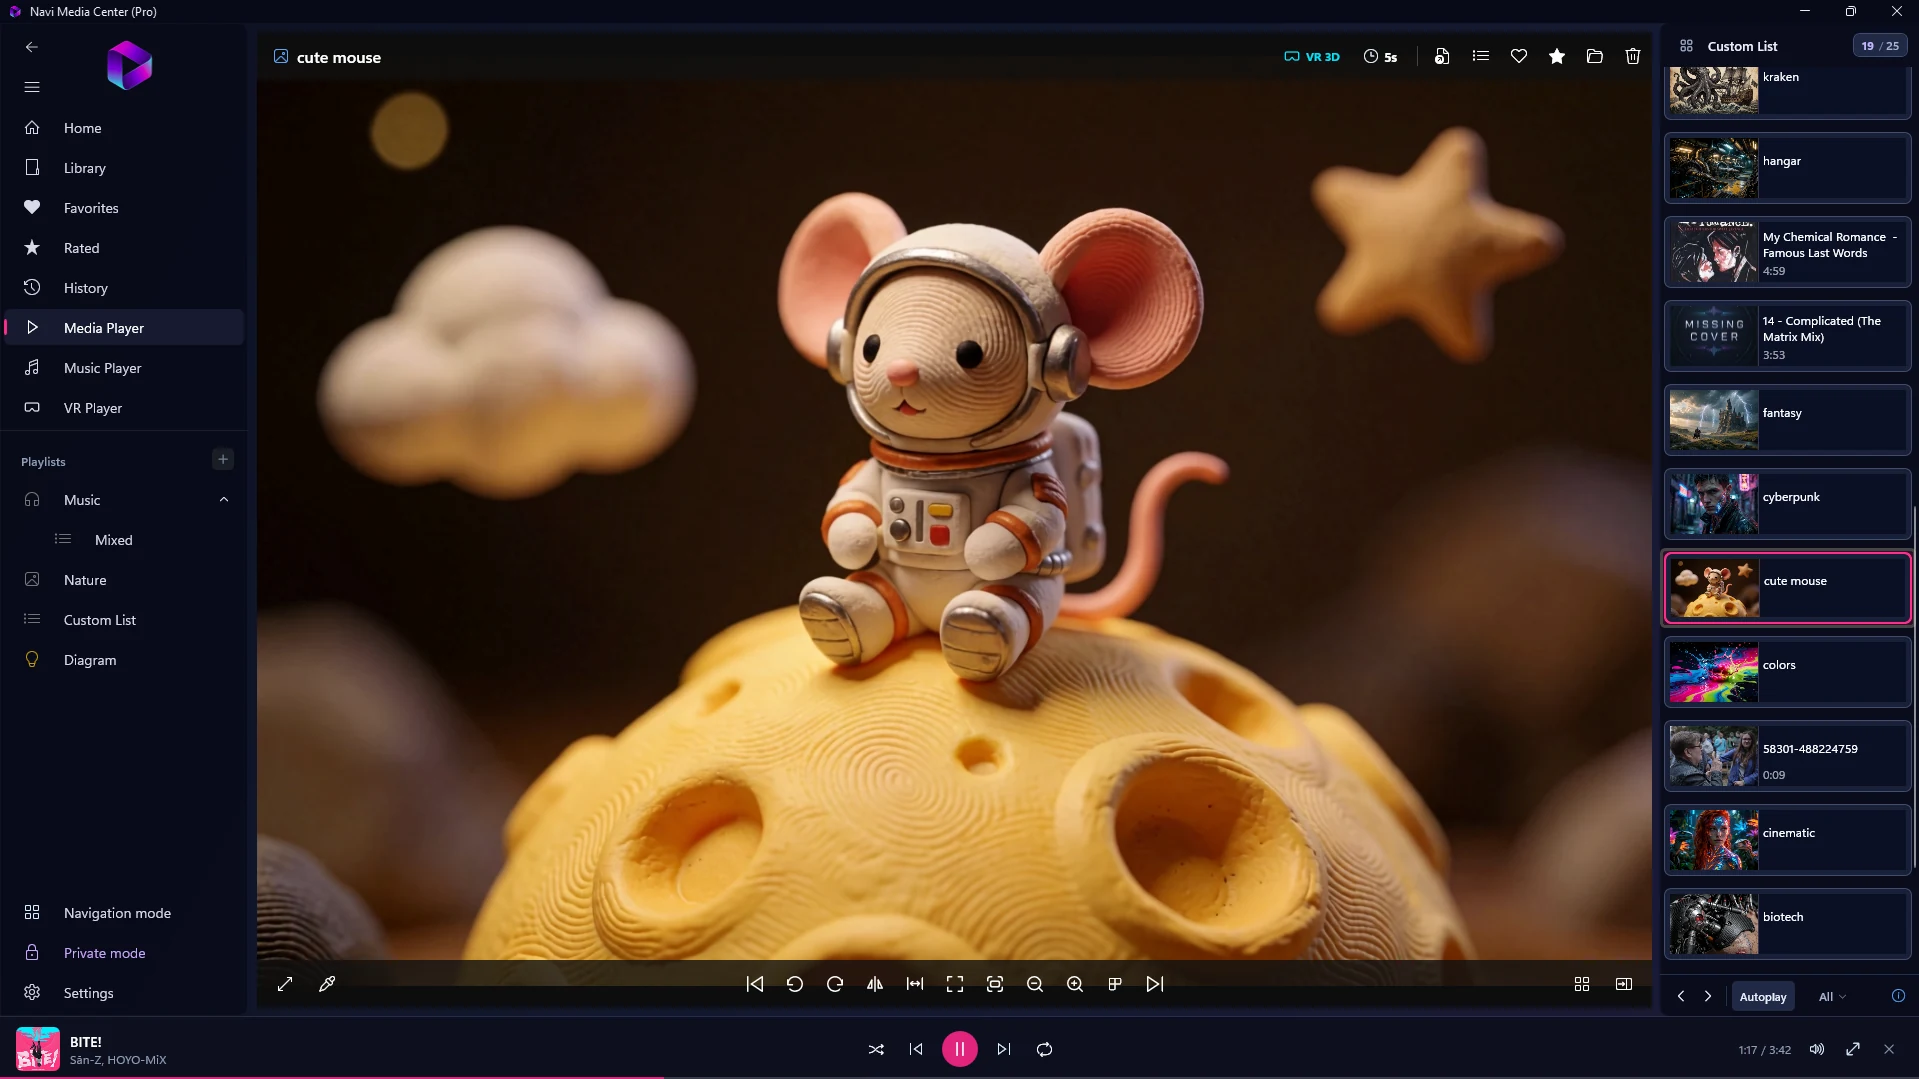Go to previous page of Custom List

tap(1680, 997)
